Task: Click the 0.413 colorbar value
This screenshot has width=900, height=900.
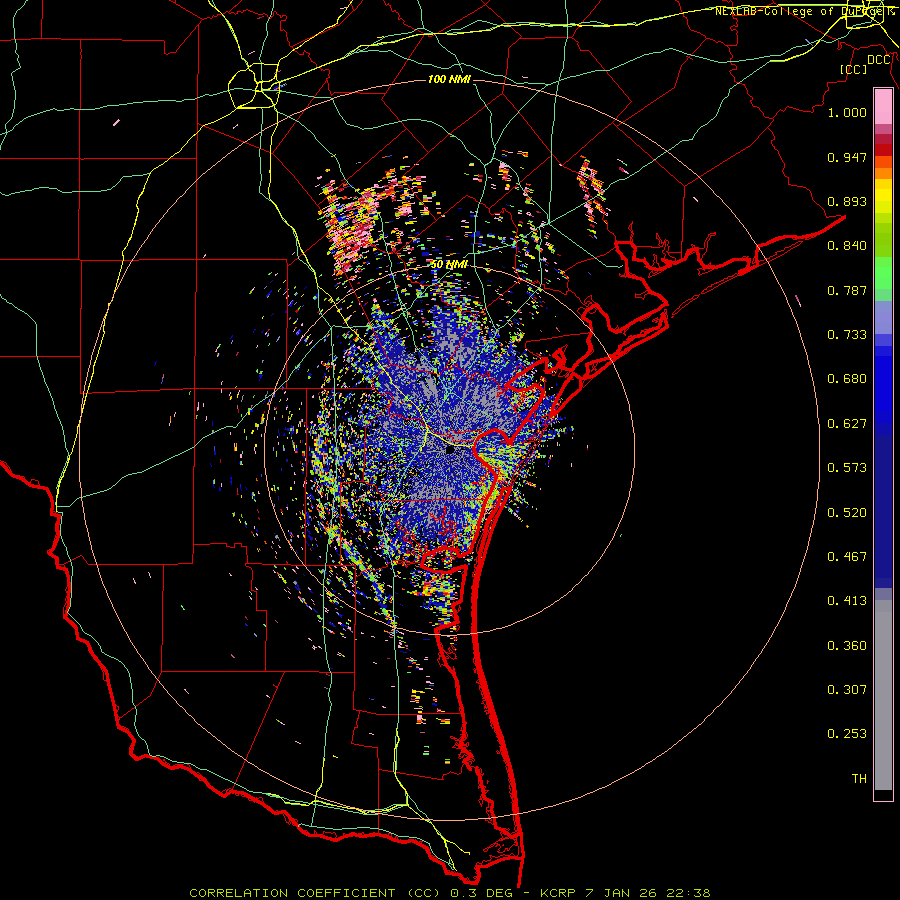Action: [847, 601]
